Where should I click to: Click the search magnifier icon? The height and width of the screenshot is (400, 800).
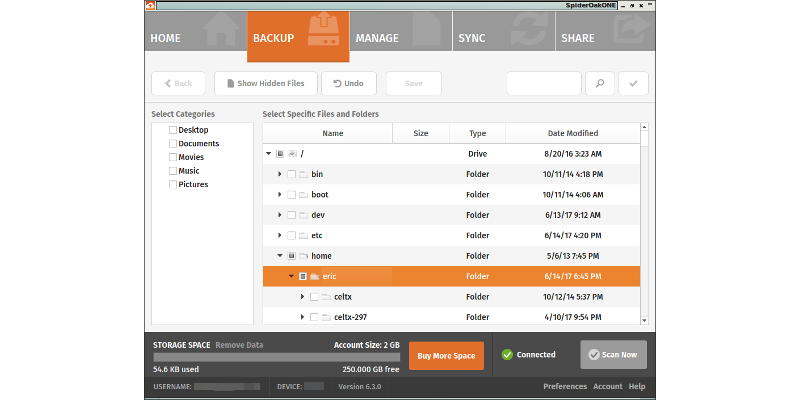click(599, 84)
